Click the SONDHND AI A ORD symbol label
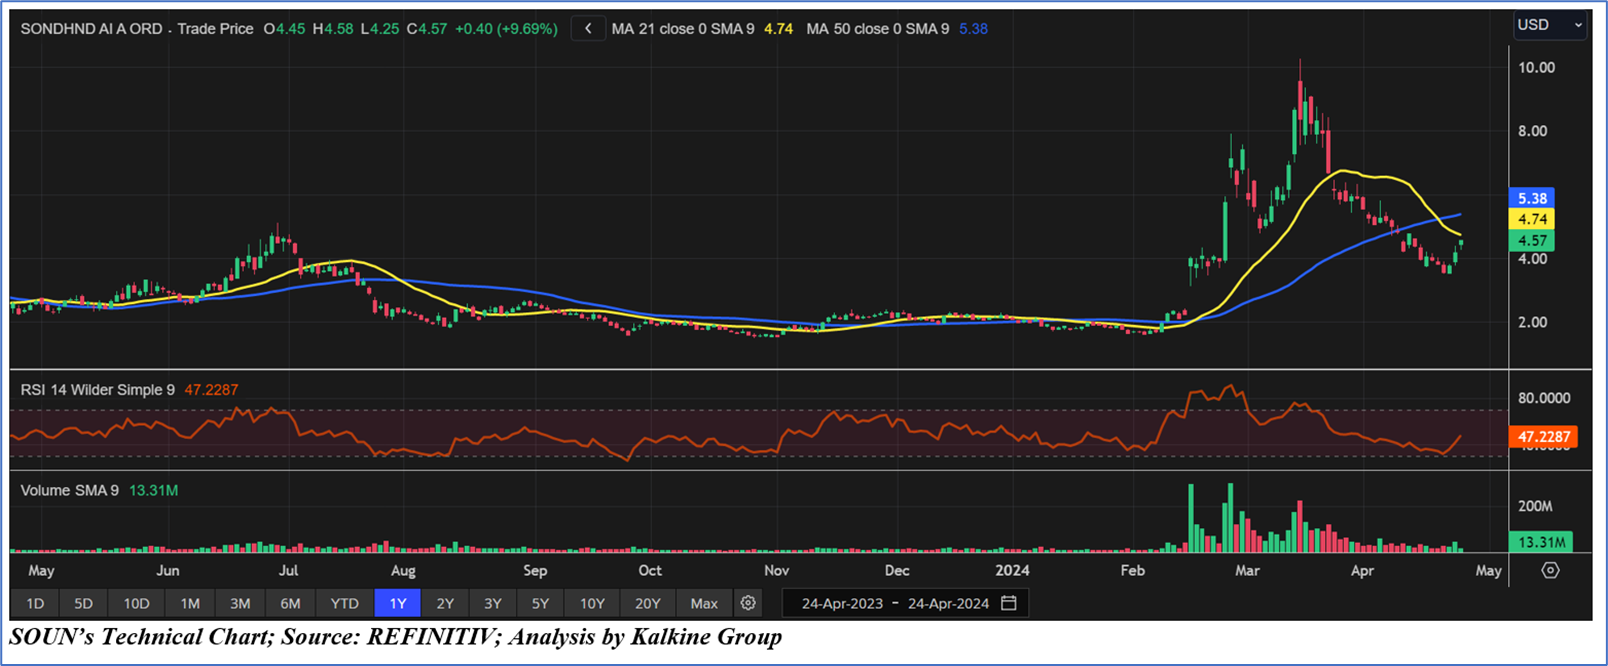The width and height of the screenshot is (1608, 666). [x=91, y=29]
